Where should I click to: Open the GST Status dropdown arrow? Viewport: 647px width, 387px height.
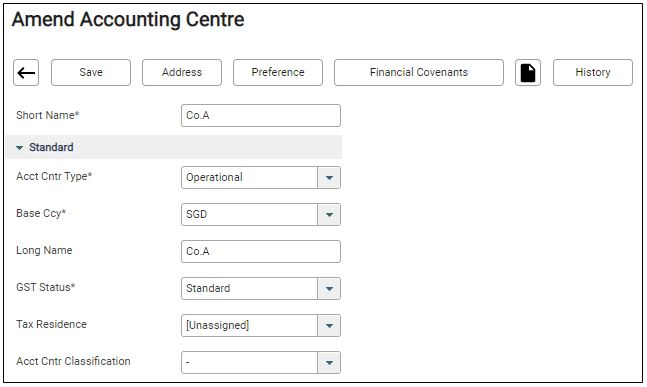[329, 288]
